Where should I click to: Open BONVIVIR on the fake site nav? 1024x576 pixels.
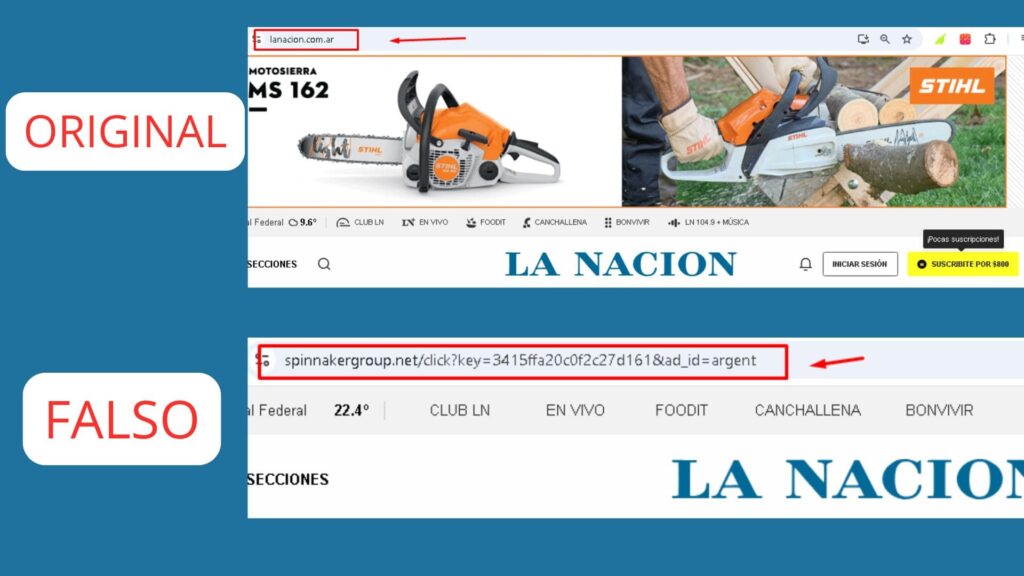pos(939,410)
